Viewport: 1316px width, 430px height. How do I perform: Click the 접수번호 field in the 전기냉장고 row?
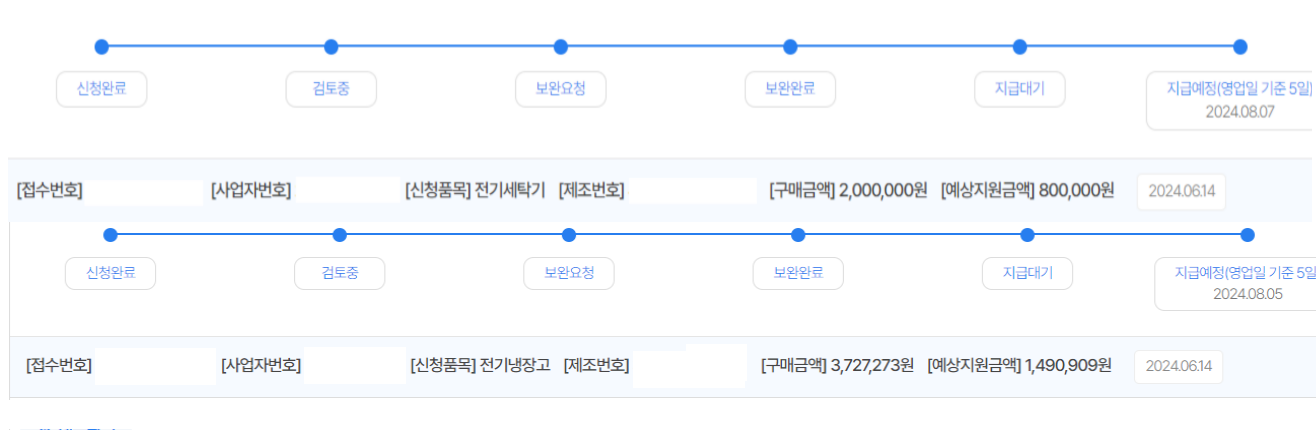[x=155, y=366]
